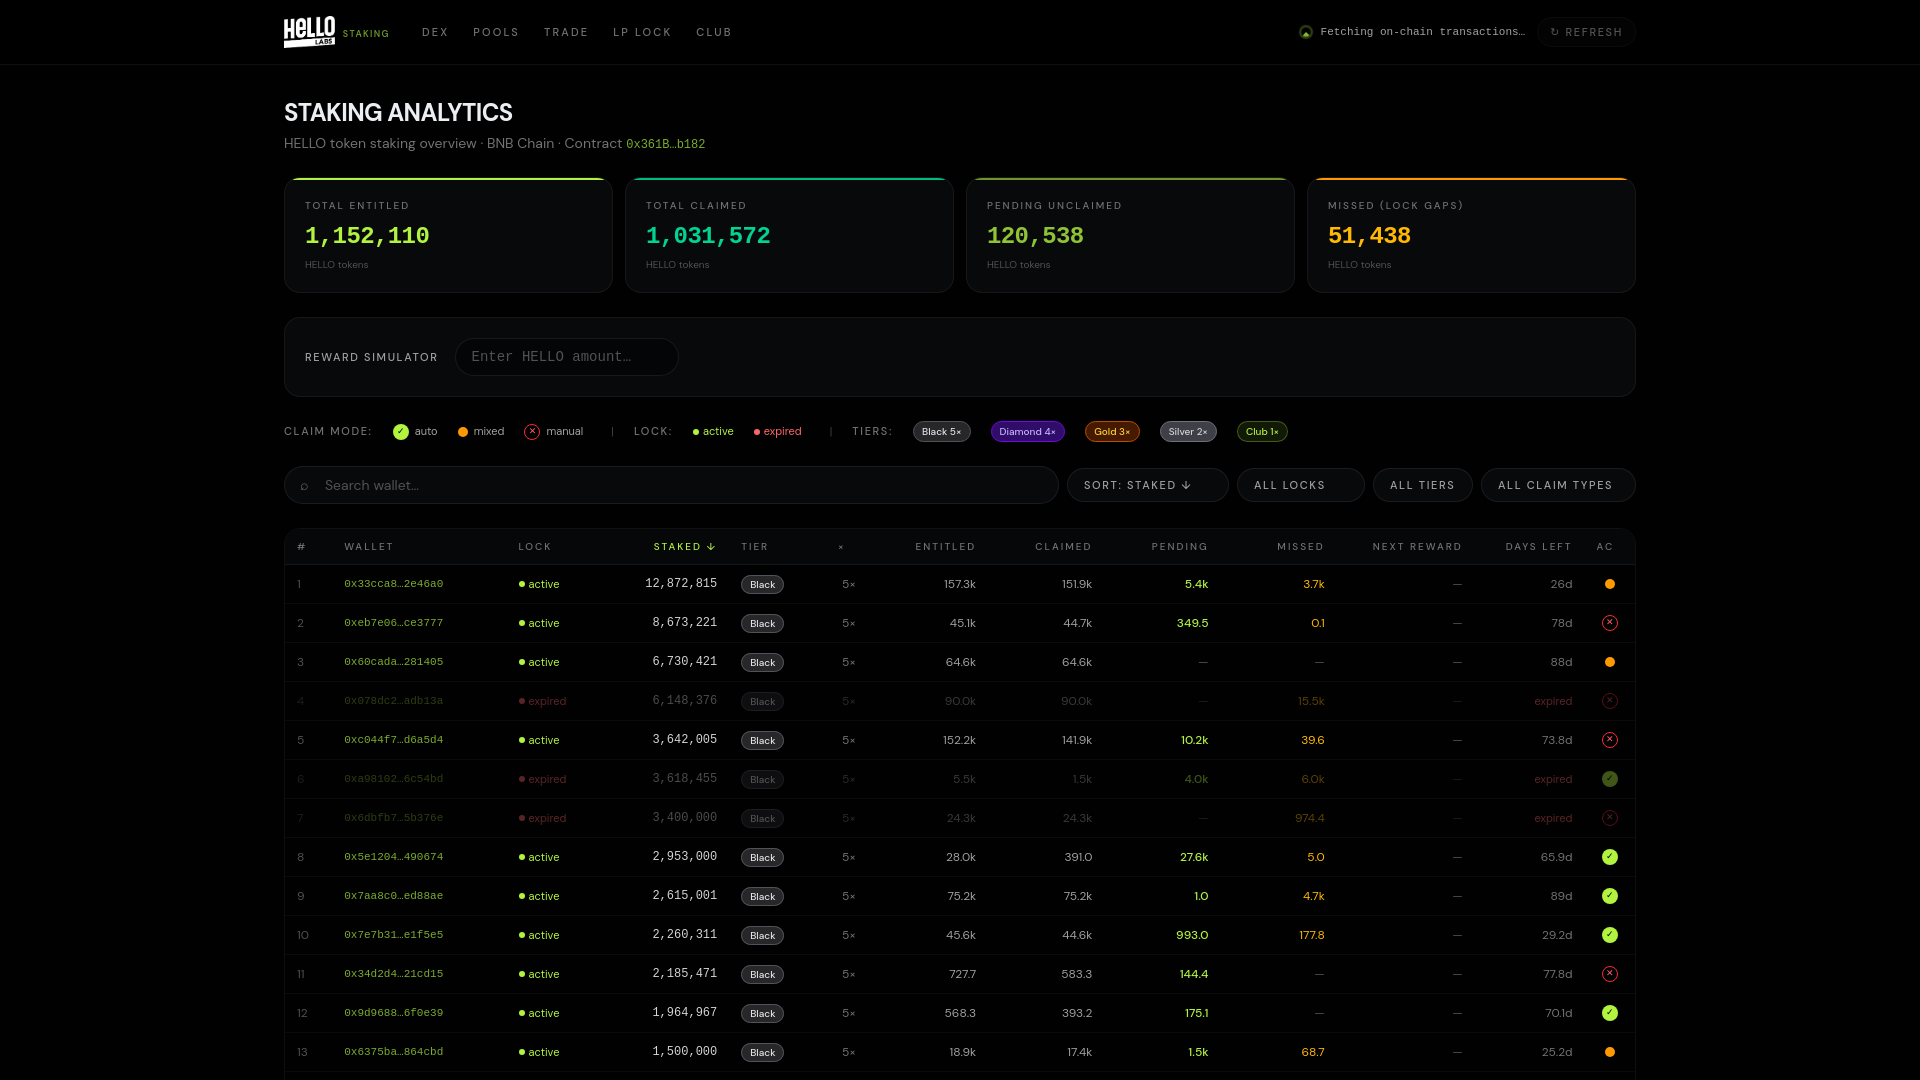Click the on-chain fetching status icon
This screenshot has width=1920, height=1080.
(x=1306, y=32)
